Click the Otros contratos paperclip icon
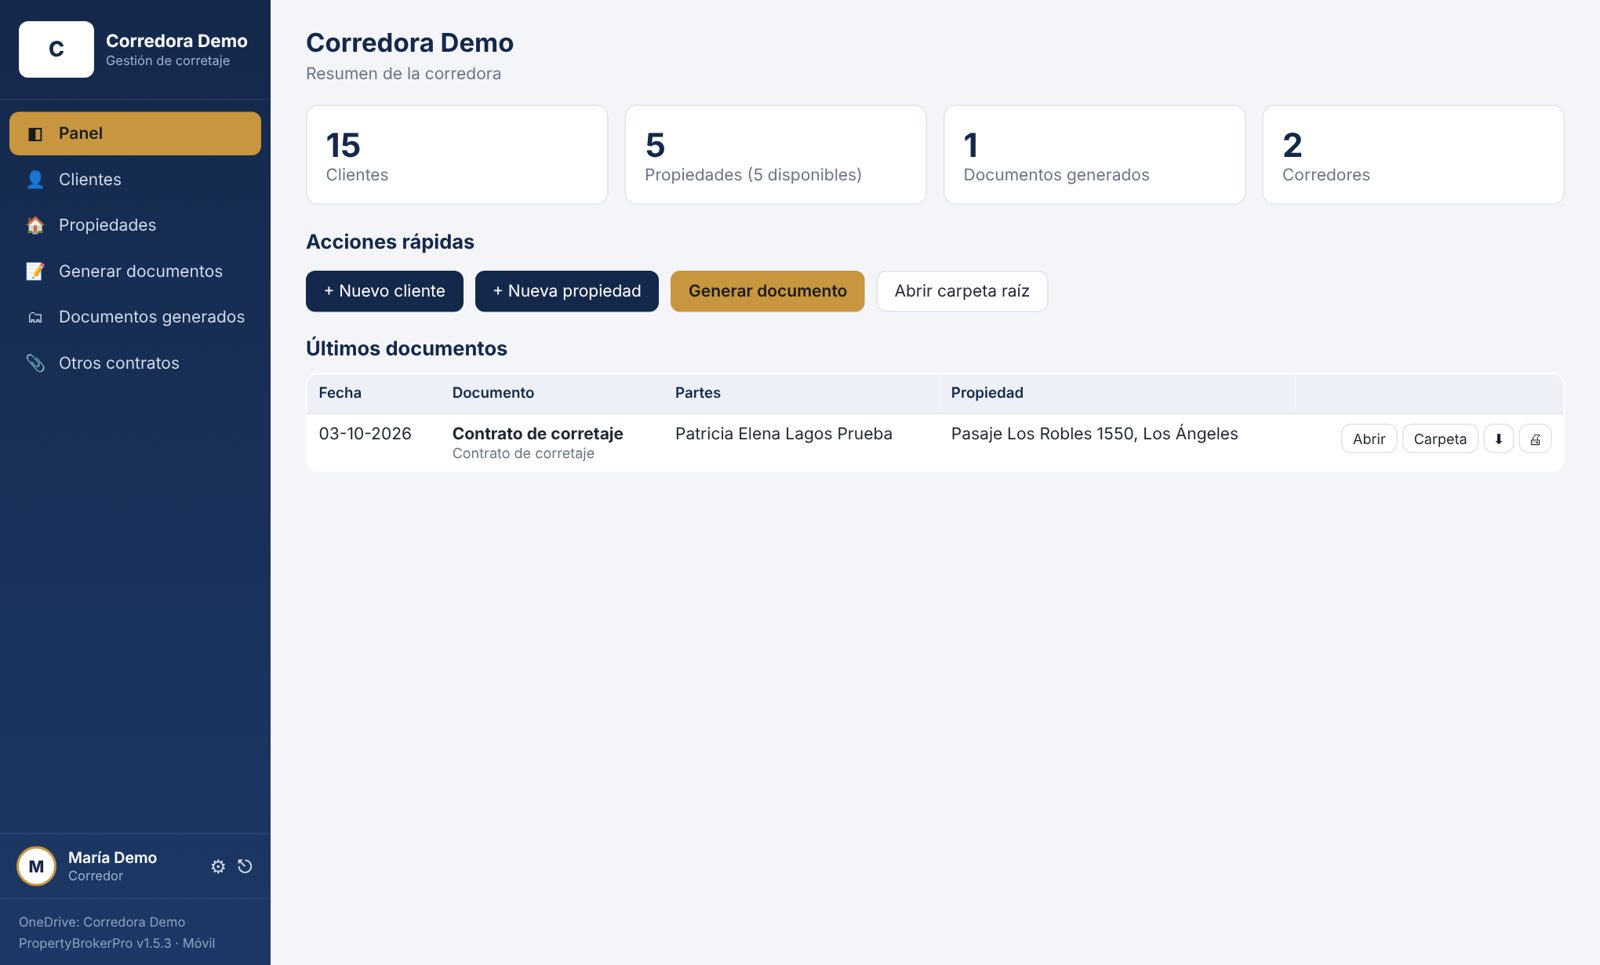Screen dimensions: 1600x965 click(35, 364)
